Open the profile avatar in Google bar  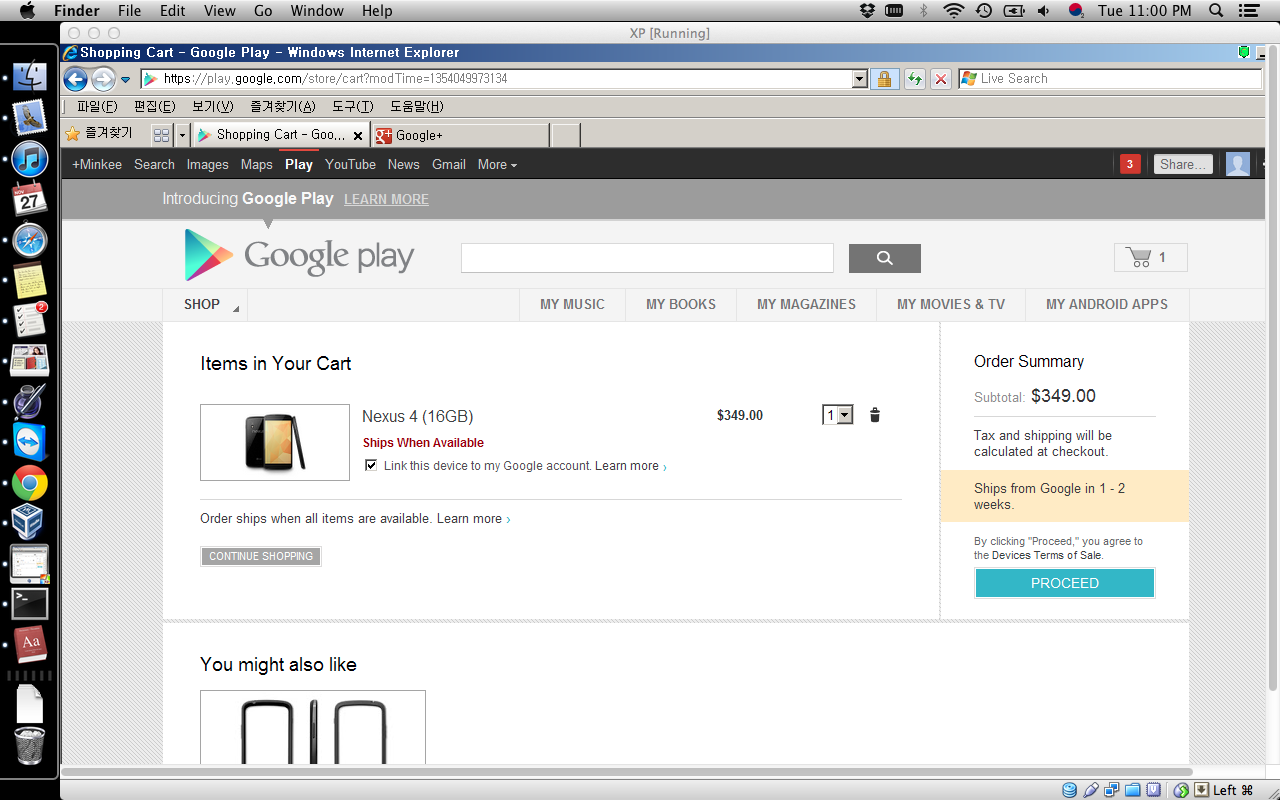(1238, 164)
